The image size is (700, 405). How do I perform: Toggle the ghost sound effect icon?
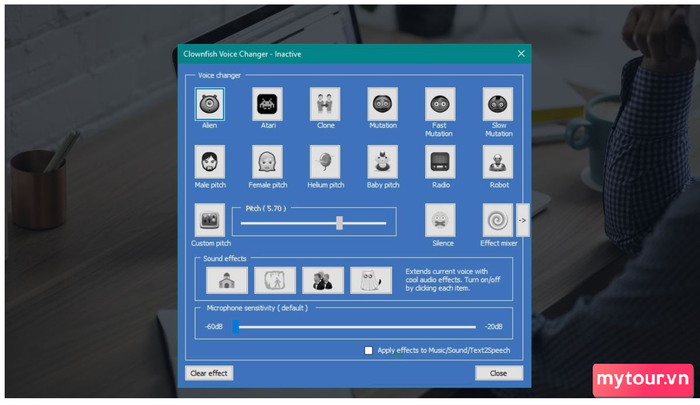[x=371, y=280]
